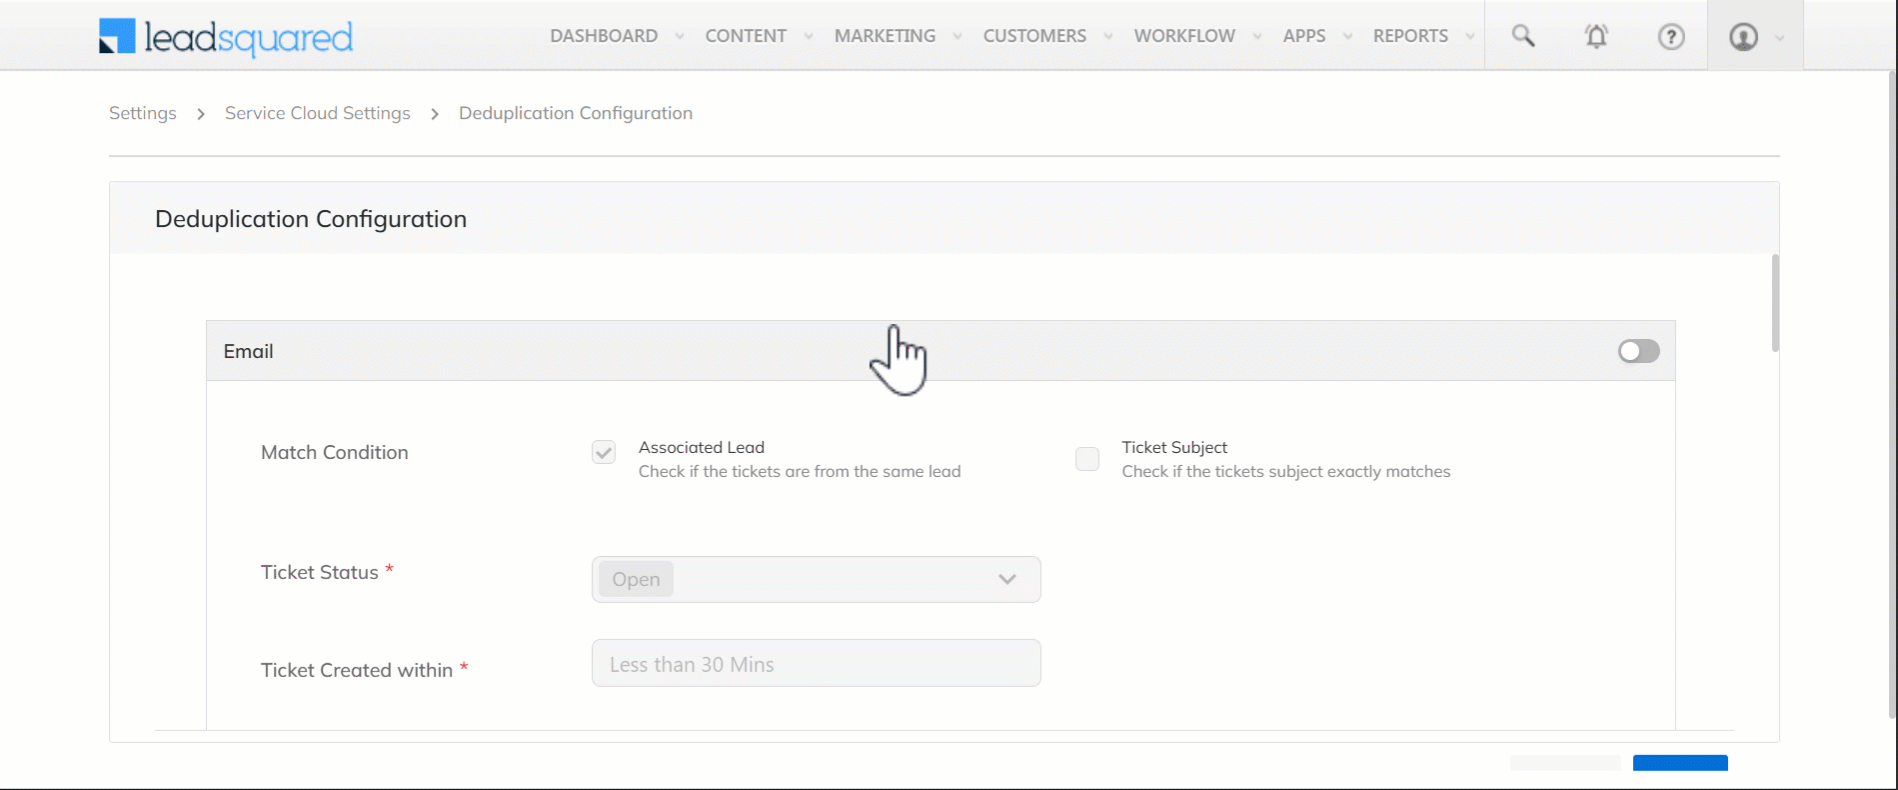Click the Match Condition label
This screenshot has height=790, width=1898.
pos(334,452)
